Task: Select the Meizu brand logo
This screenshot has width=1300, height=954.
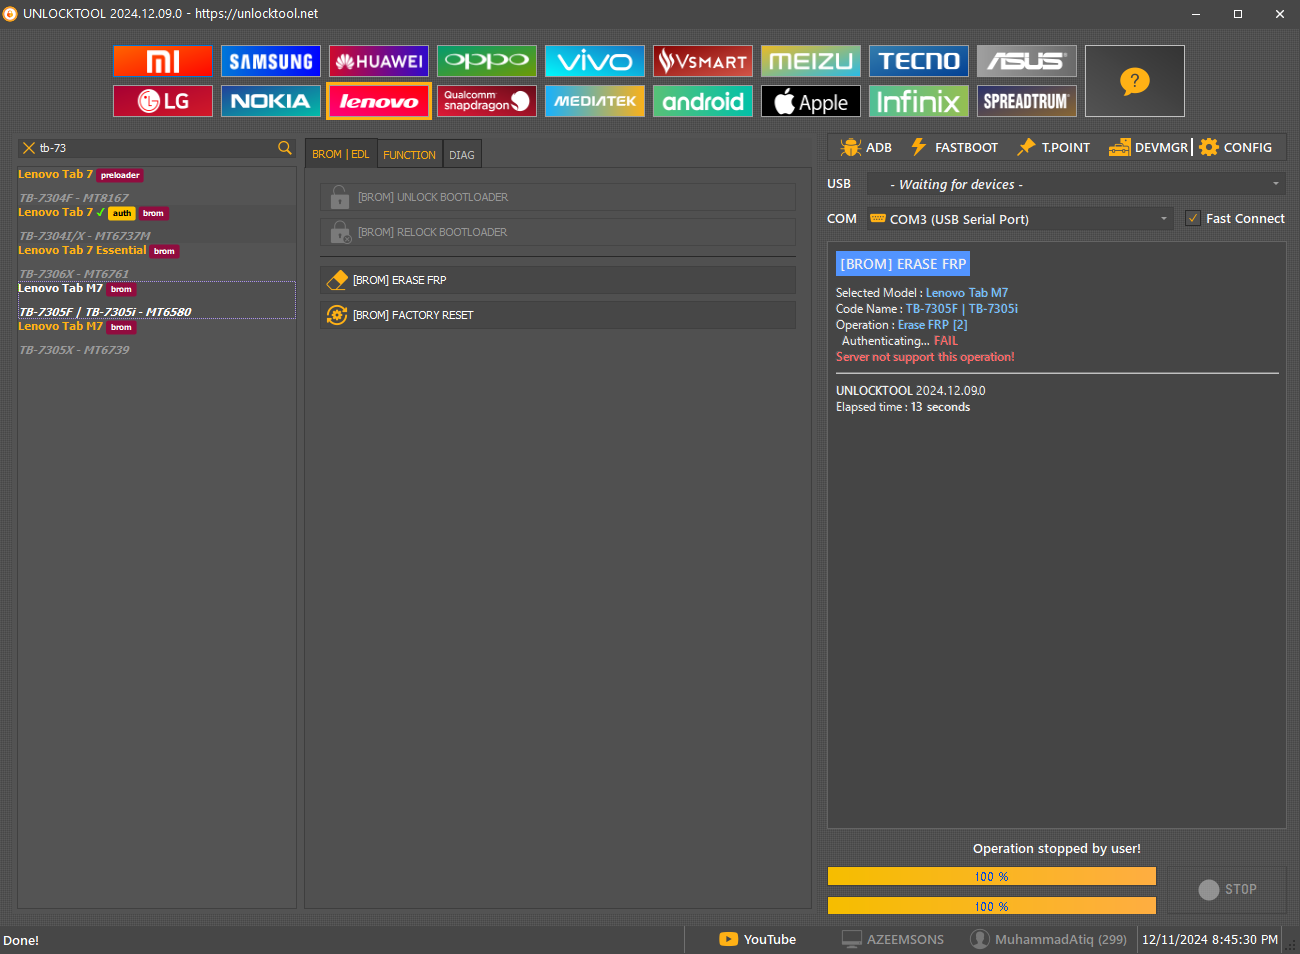Action: click(x=811, y=61)
